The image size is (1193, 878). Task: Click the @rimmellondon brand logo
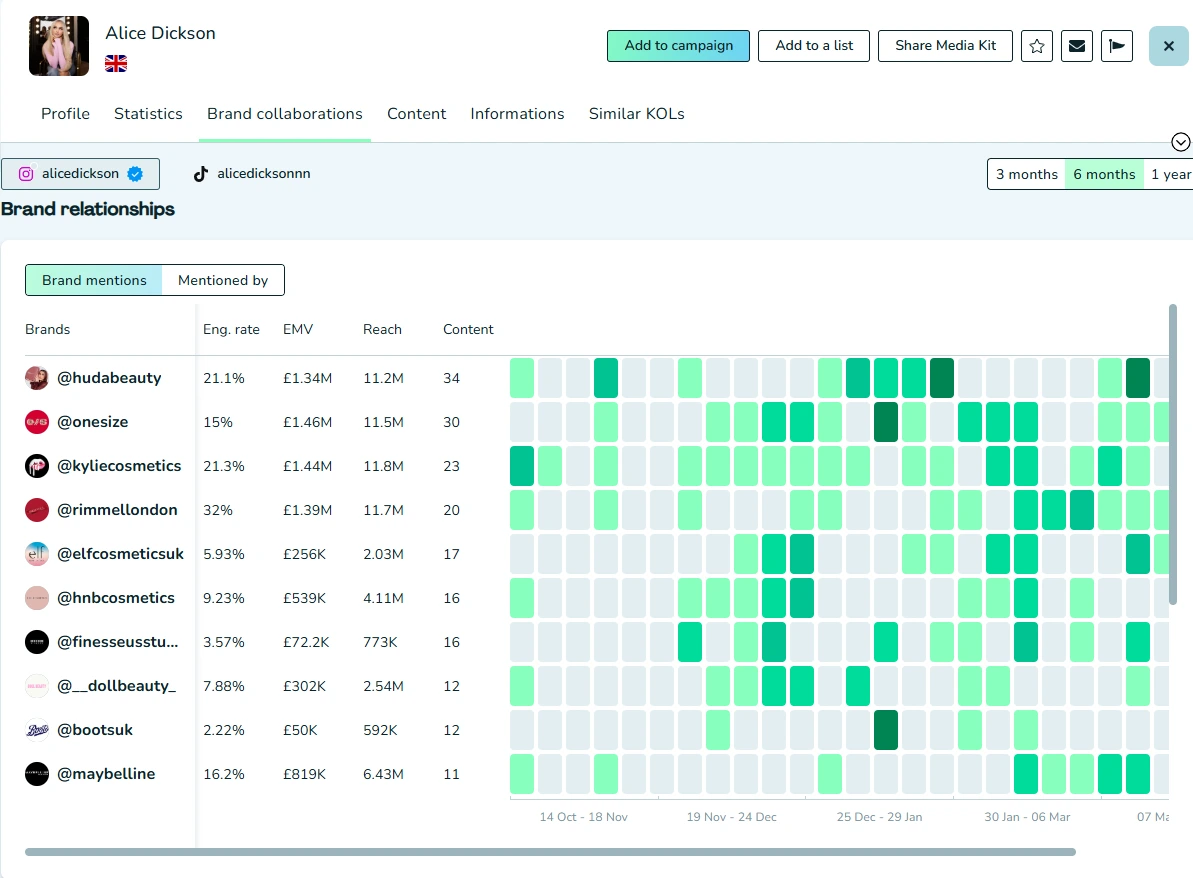click(x=37, y=510)
